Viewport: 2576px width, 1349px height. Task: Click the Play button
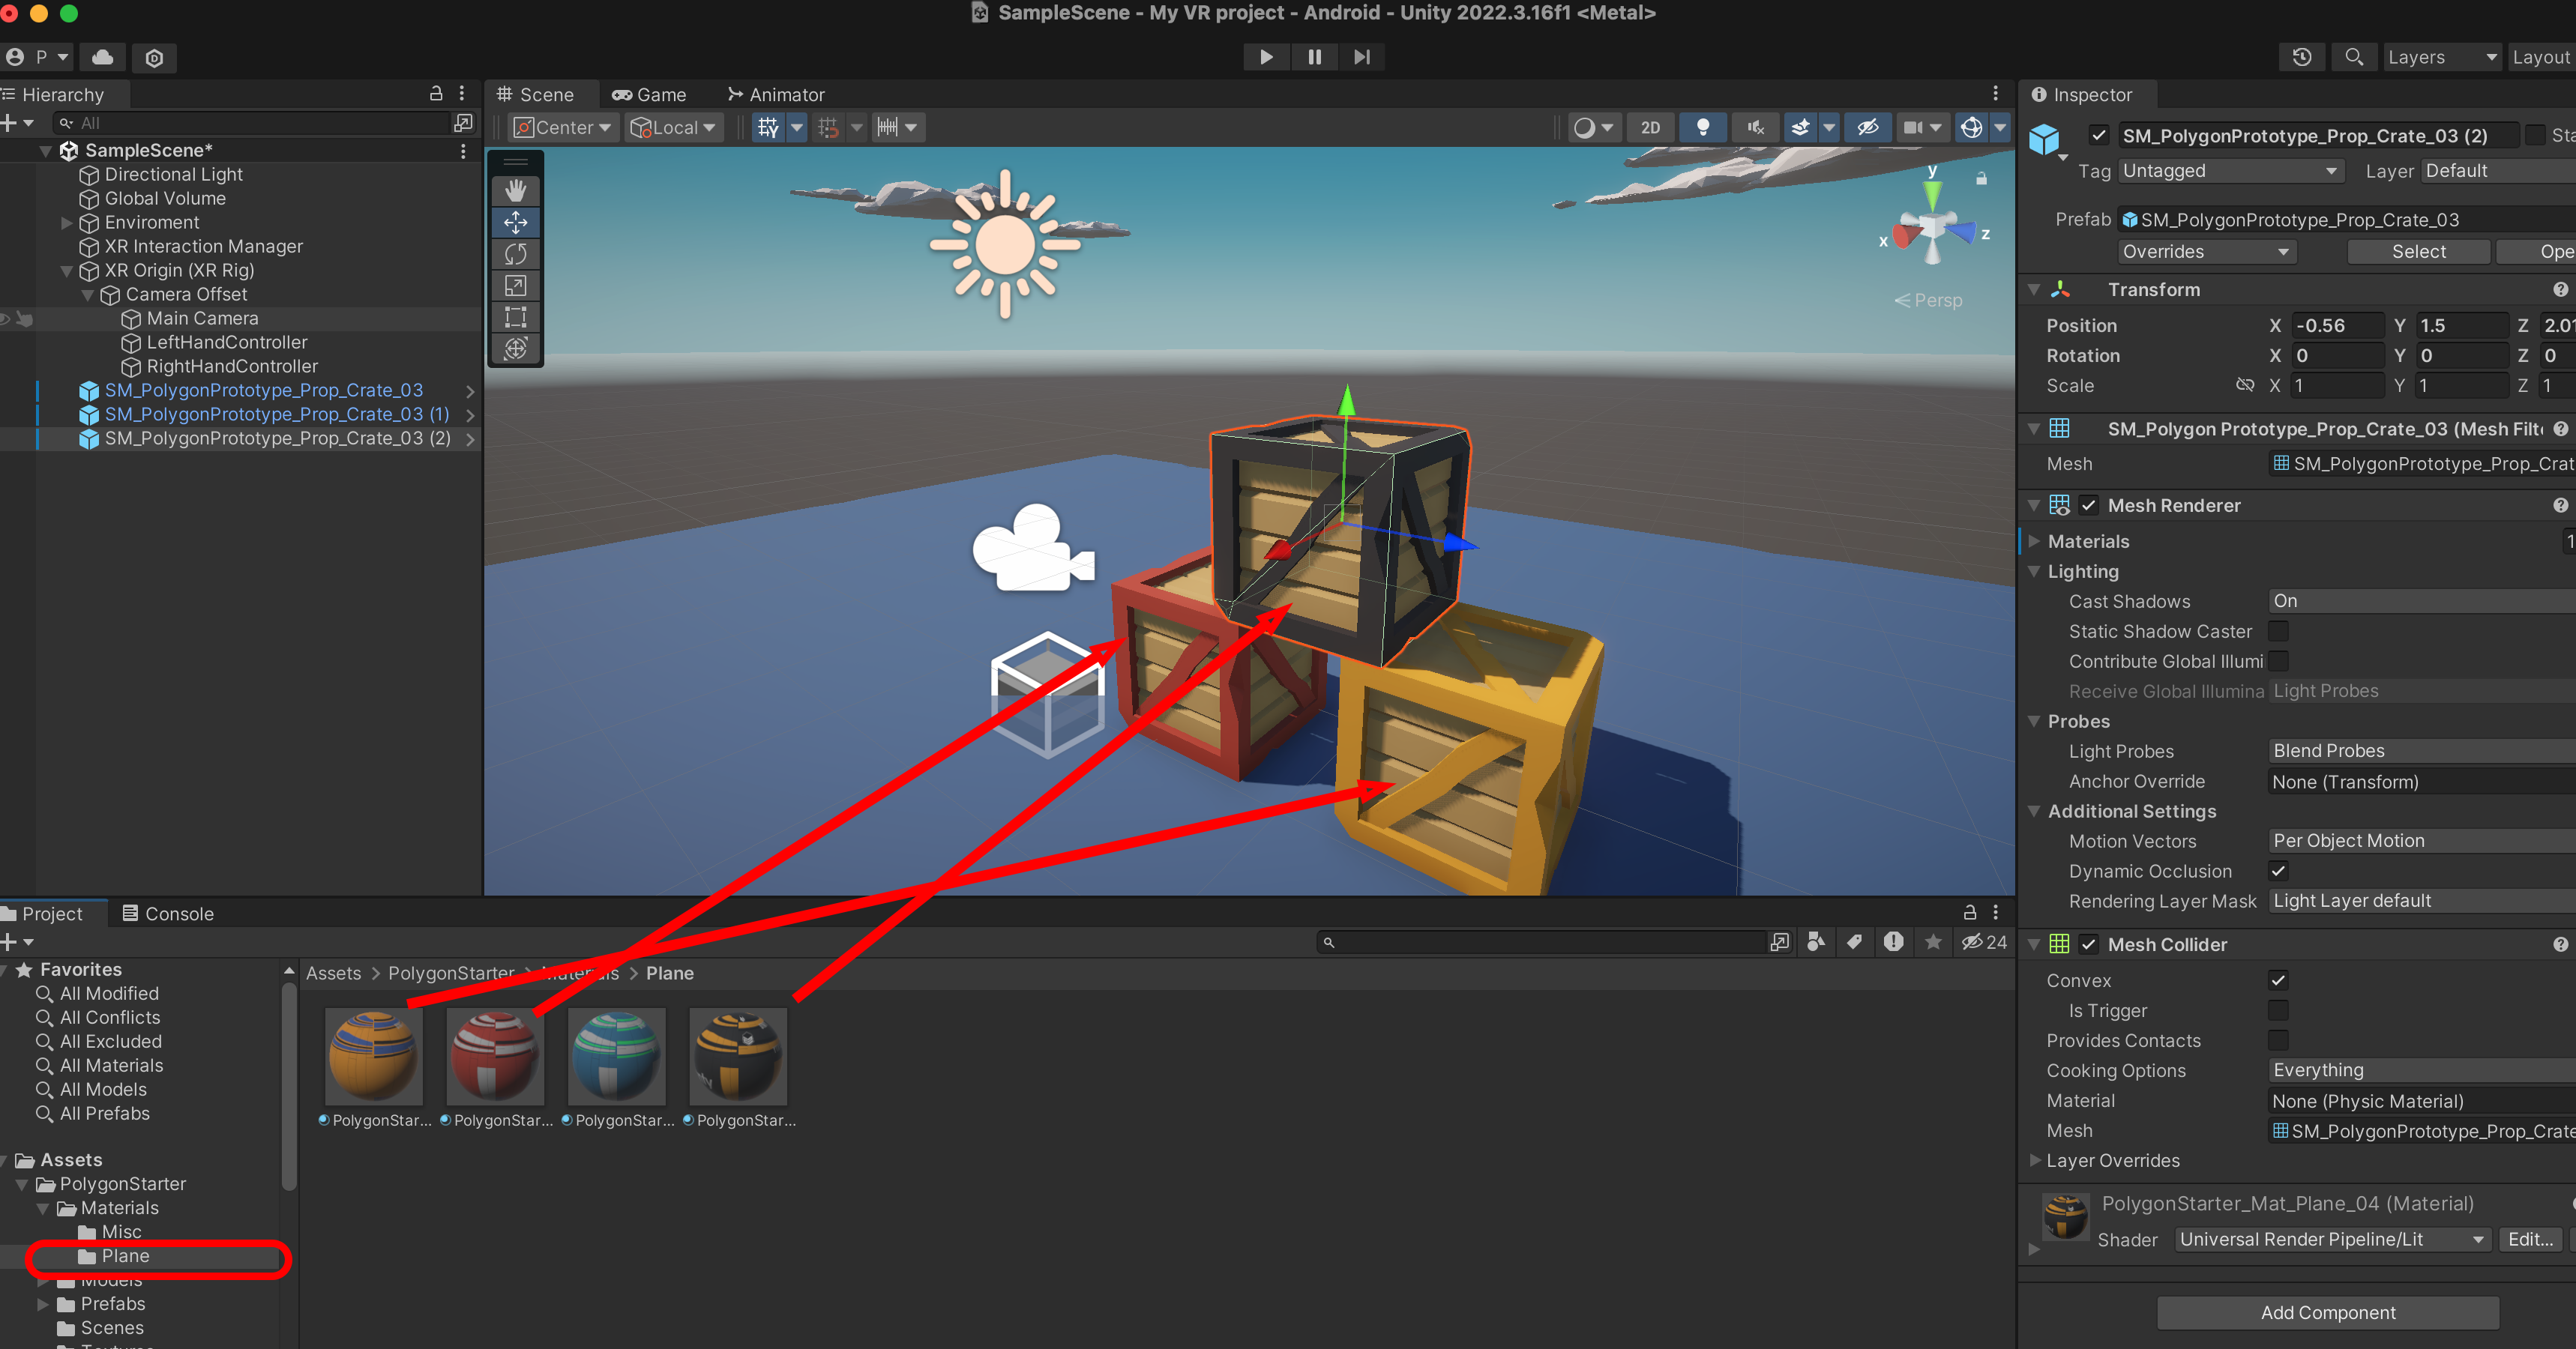pos(1265,57)
